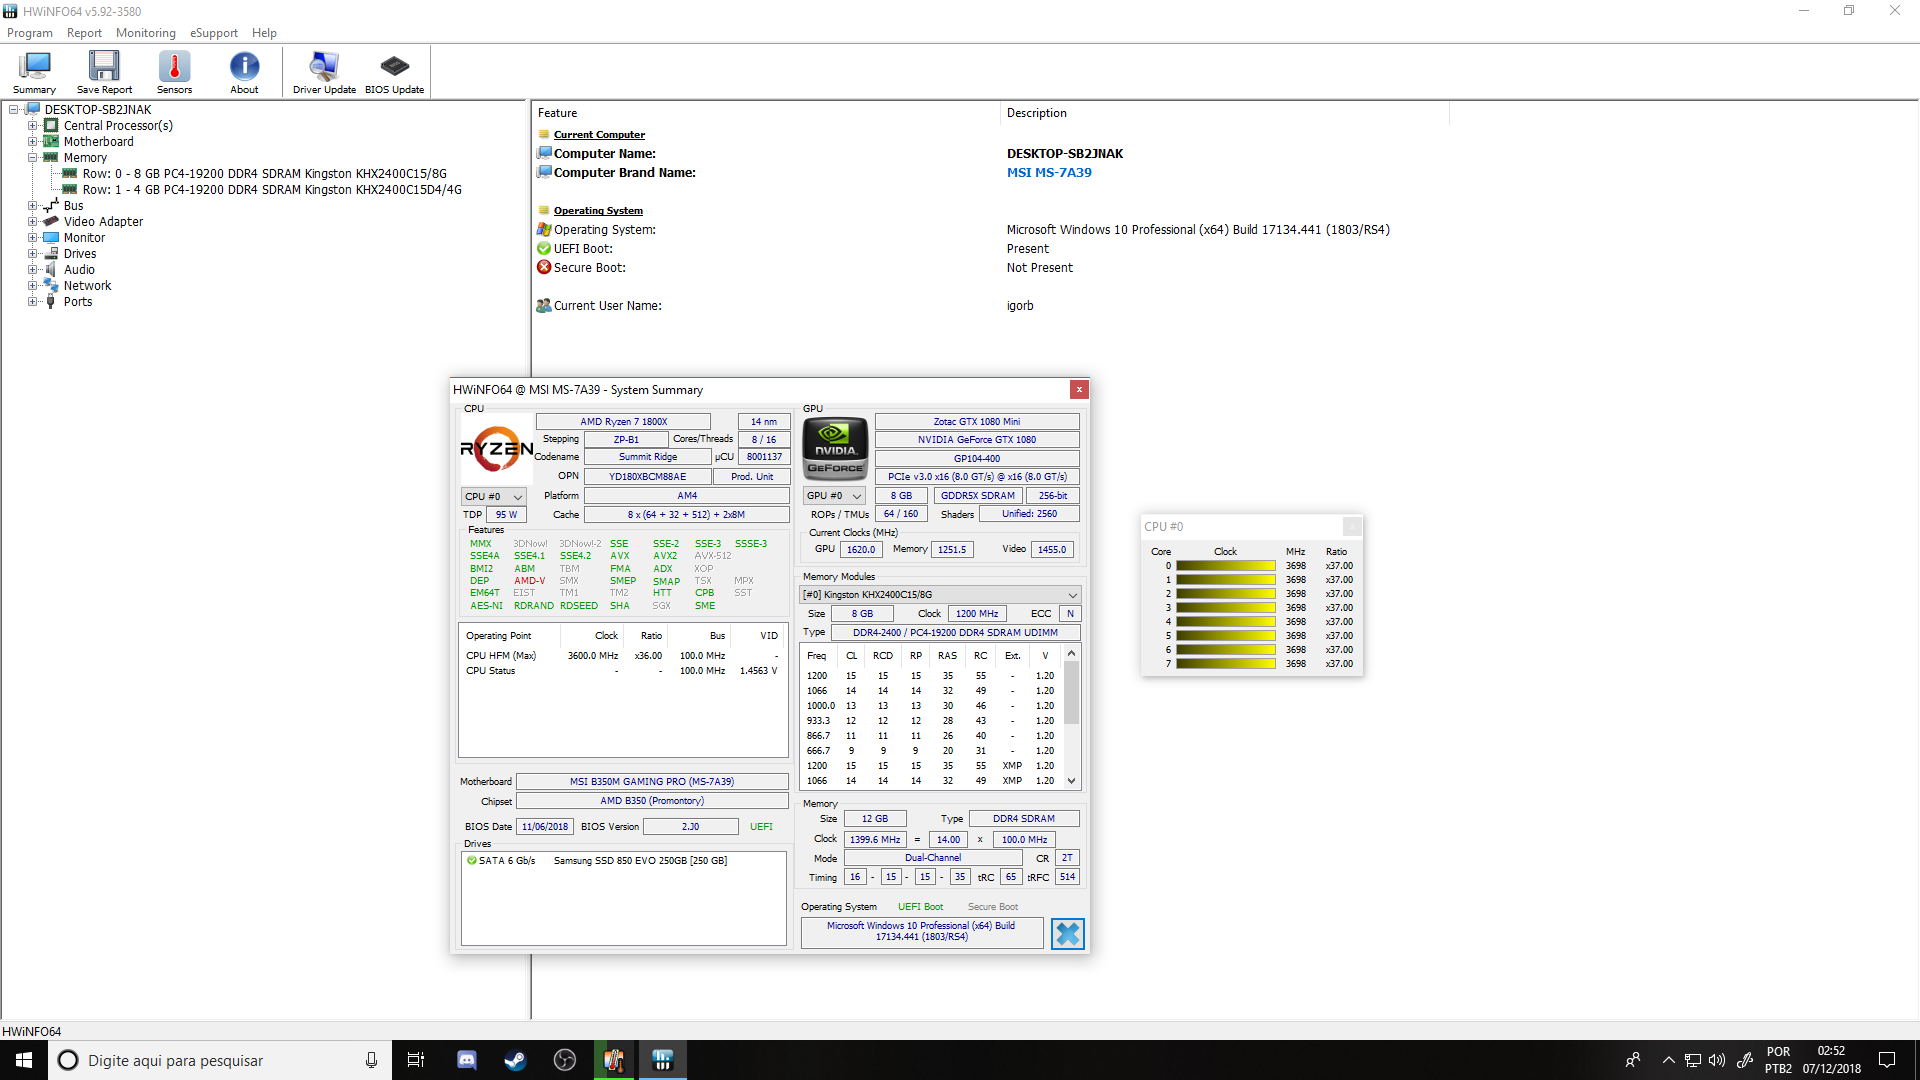
Task: Open MSI MS-7A39 brand link
Action: coord(1049,173)
